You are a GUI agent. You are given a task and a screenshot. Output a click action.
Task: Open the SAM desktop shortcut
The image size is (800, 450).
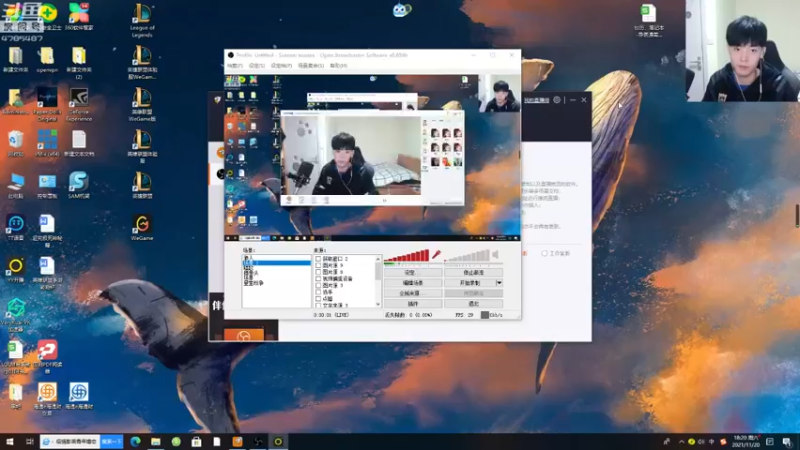tap(79, 185)
